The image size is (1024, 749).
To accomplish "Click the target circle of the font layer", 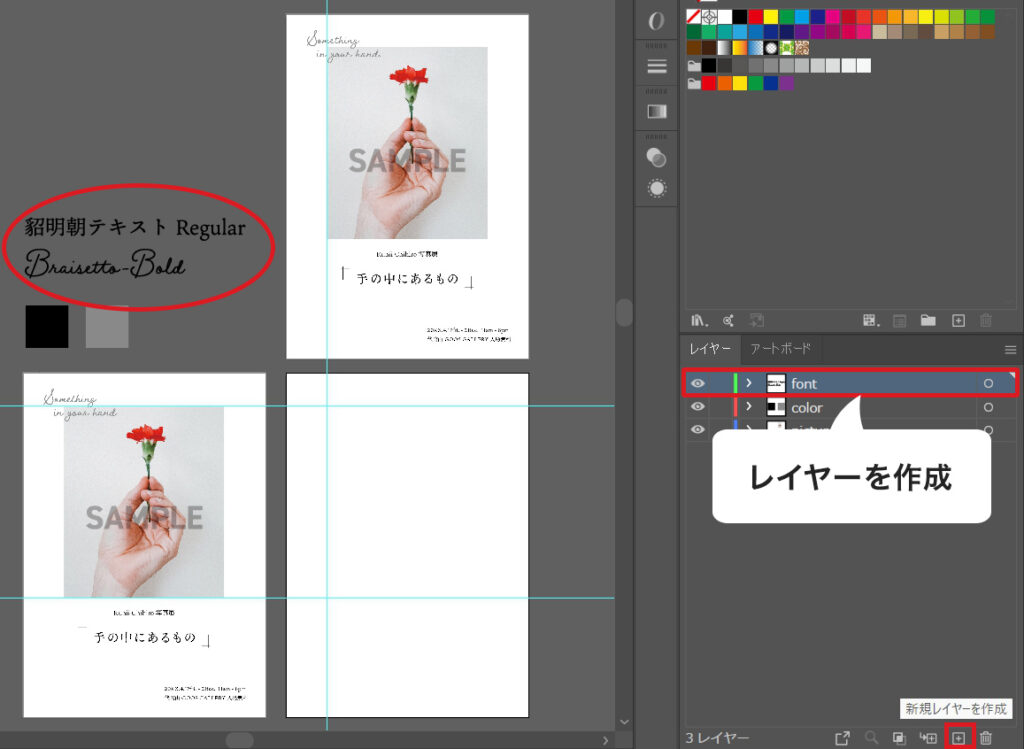I will 988,383.
